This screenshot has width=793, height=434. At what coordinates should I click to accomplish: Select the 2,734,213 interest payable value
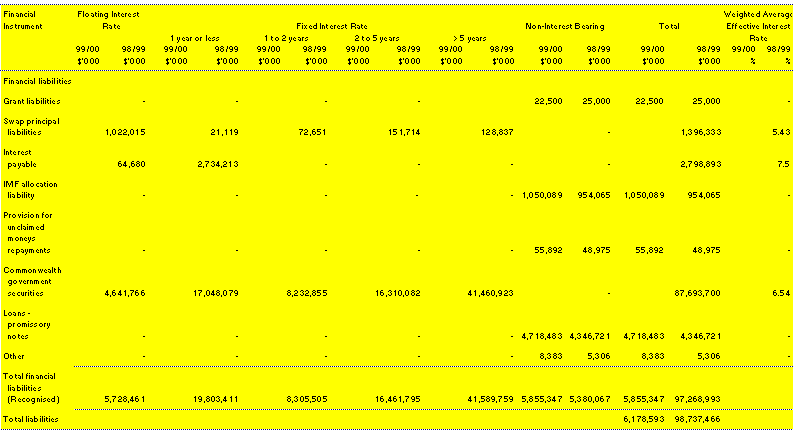213,163
